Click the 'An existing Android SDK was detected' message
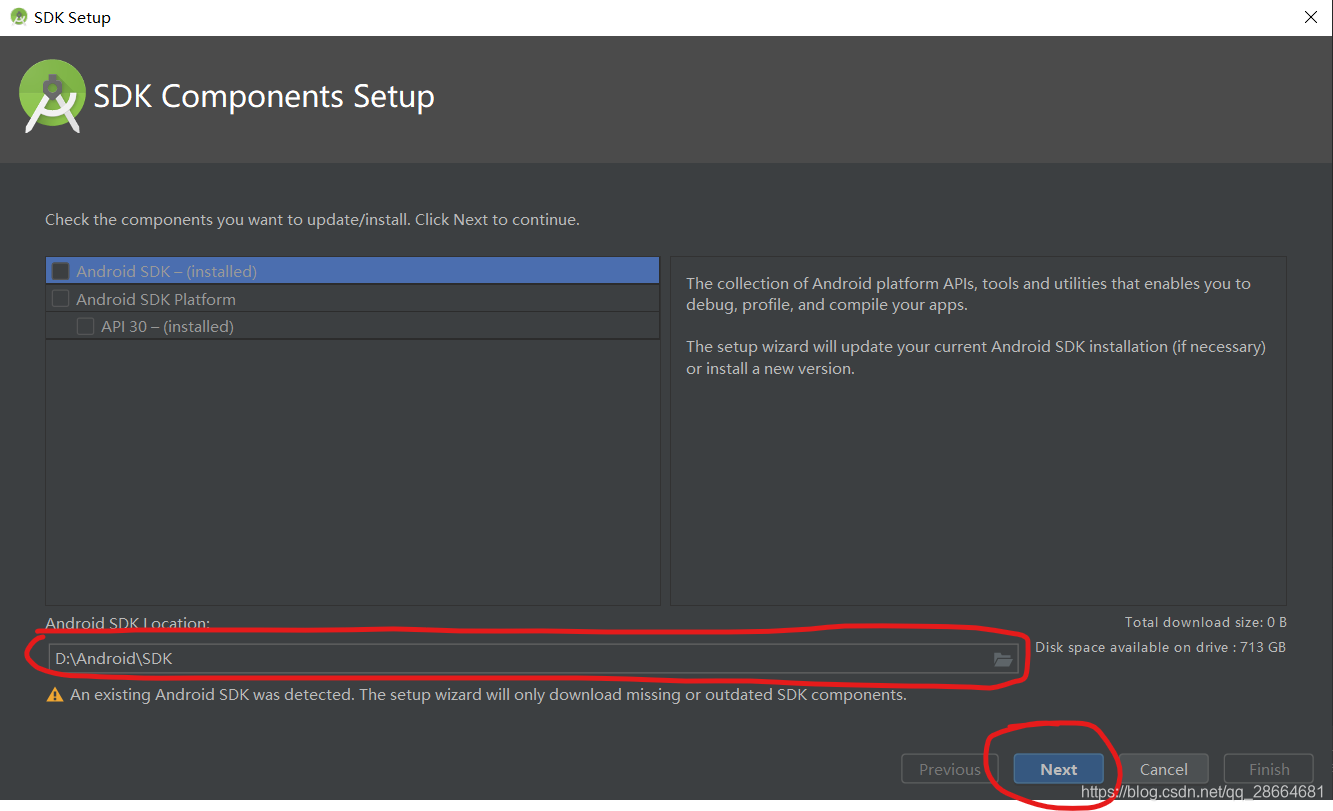The image size is (1333, 811). (488, 694)
